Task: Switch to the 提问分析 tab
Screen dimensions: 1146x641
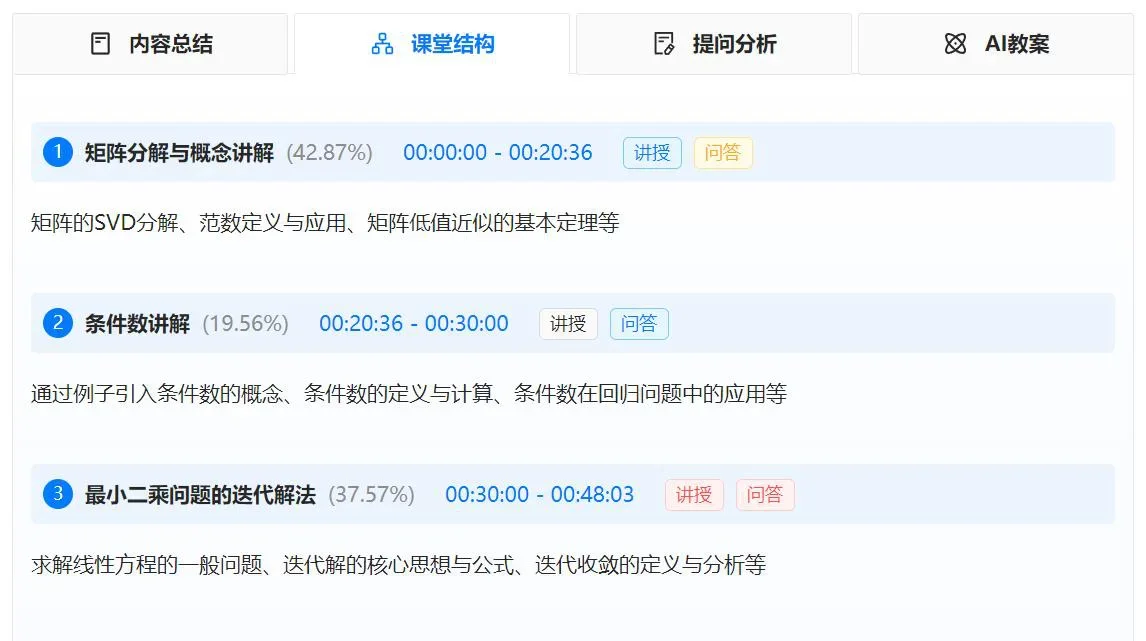Action: click(x=714, y=44)
